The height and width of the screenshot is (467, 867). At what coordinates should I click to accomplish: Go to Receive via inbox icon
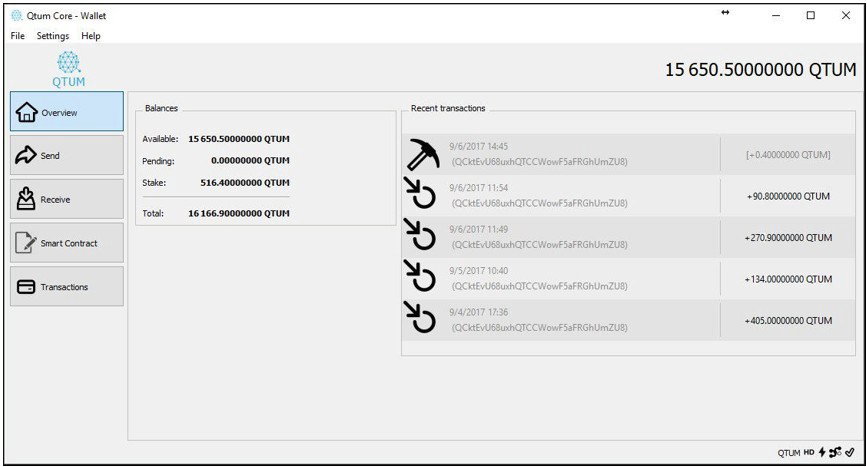coord(25,199)
